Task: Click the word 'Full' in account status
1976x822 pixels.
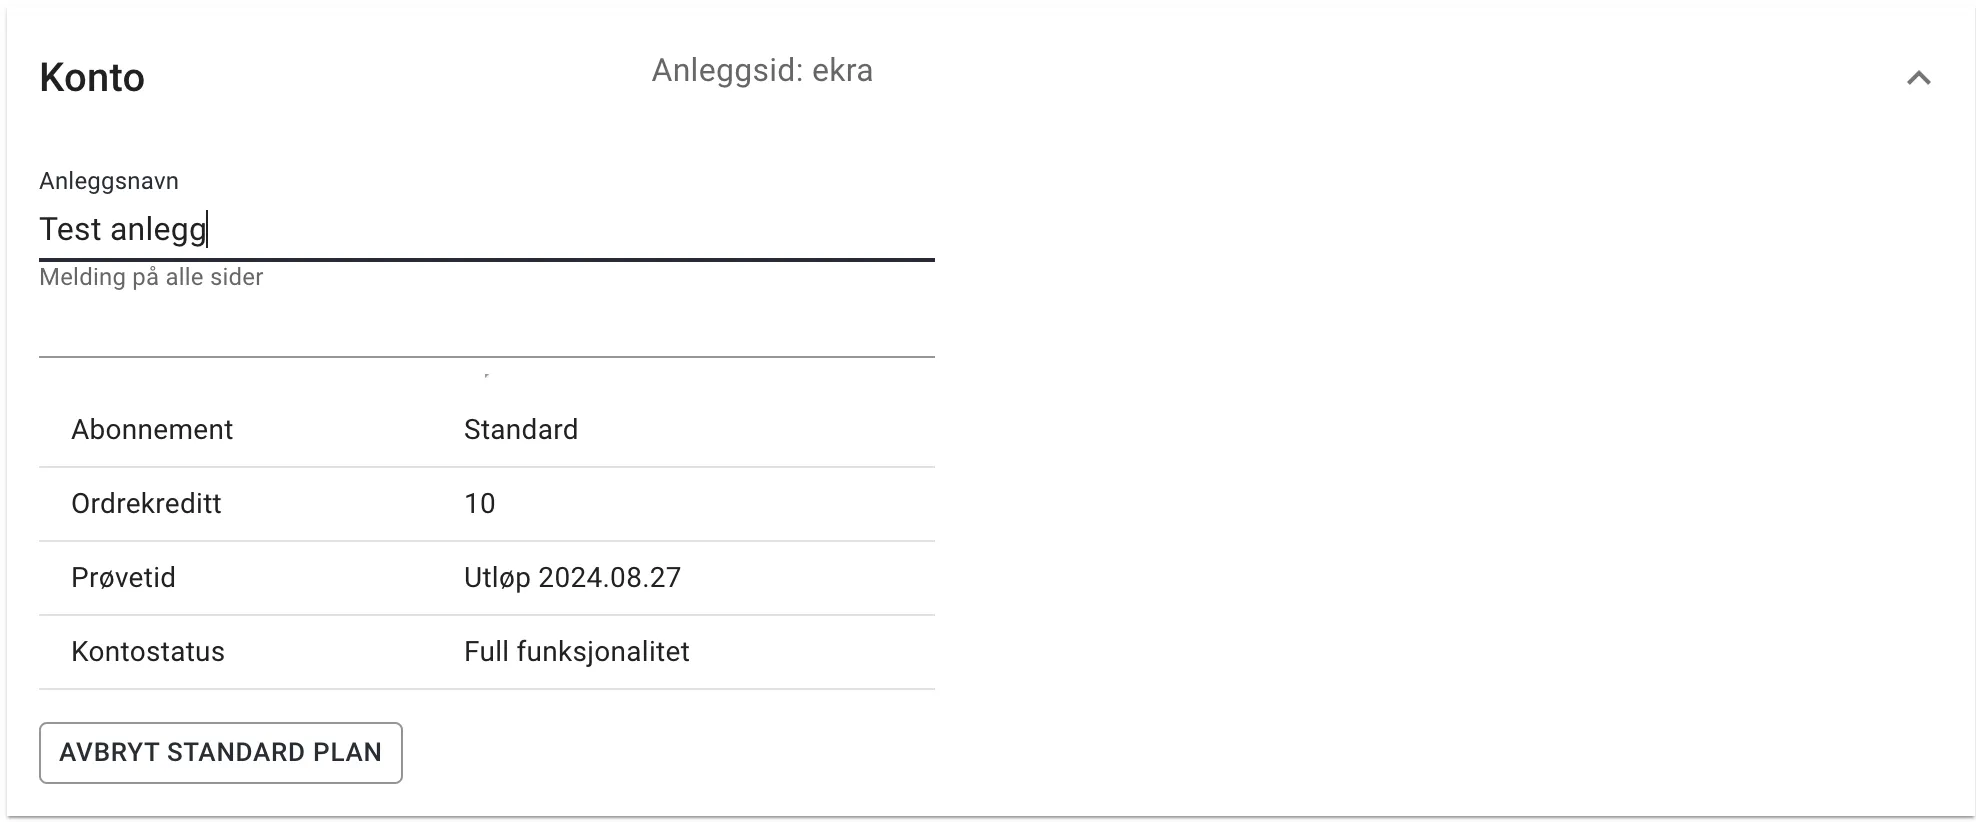Action: pos(486,652)
